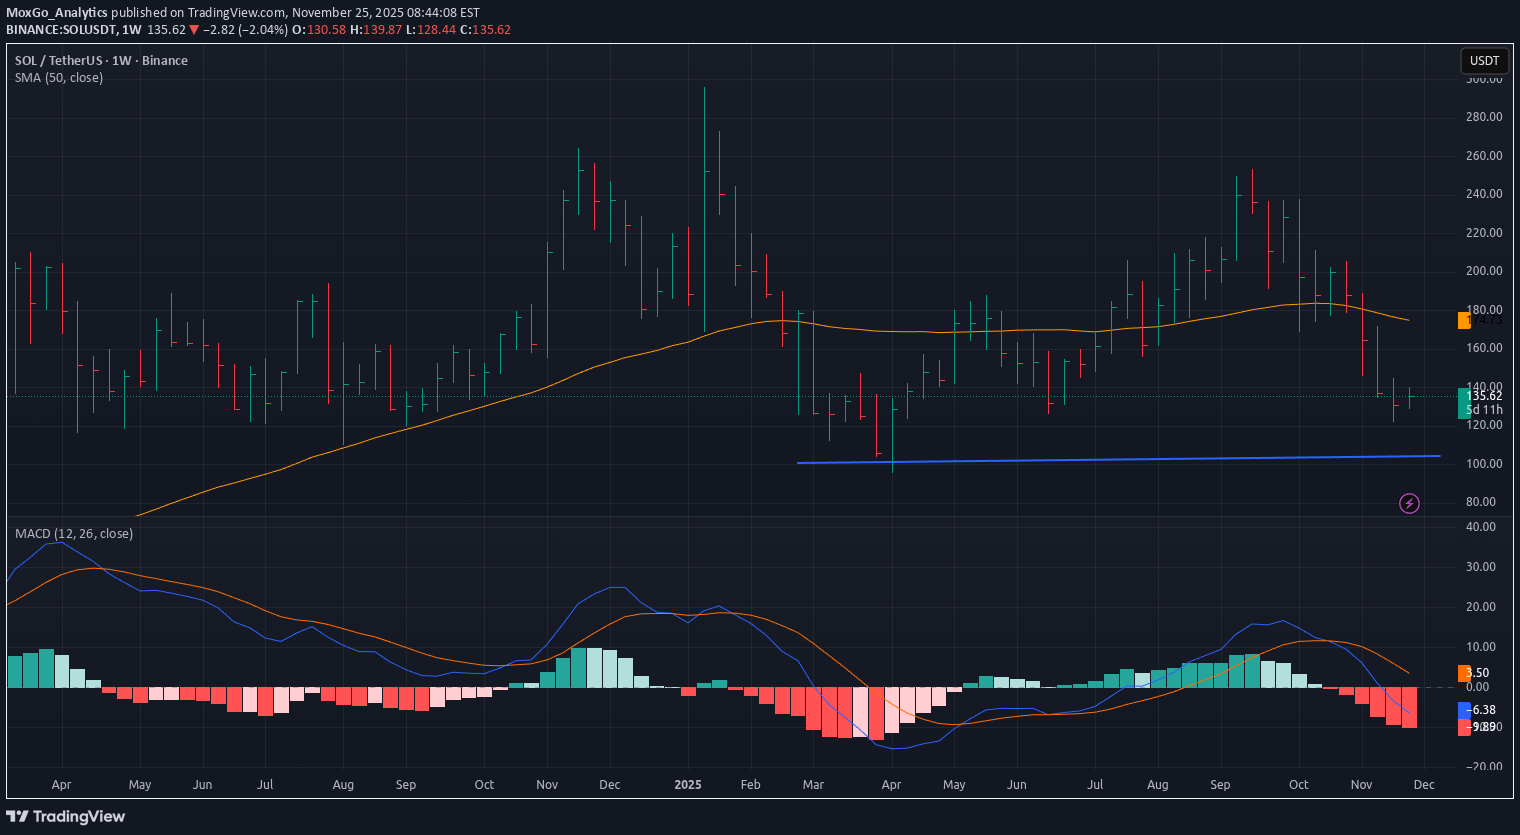
Task: Click the purple lightning bolt icon
Action: [x=1409, y=503]
